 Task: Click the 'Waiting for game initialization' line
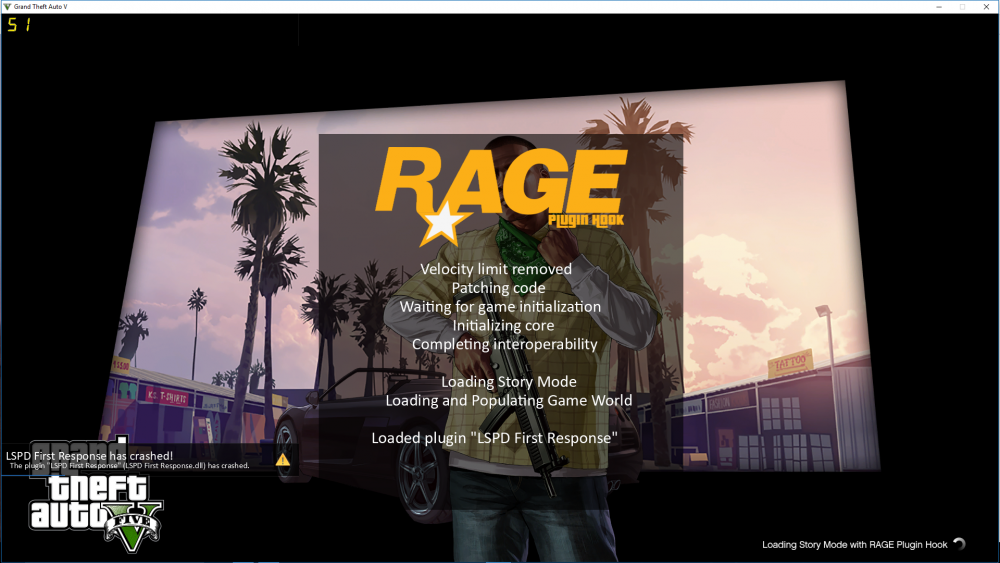pyautogui.click(x=500, y=307)
